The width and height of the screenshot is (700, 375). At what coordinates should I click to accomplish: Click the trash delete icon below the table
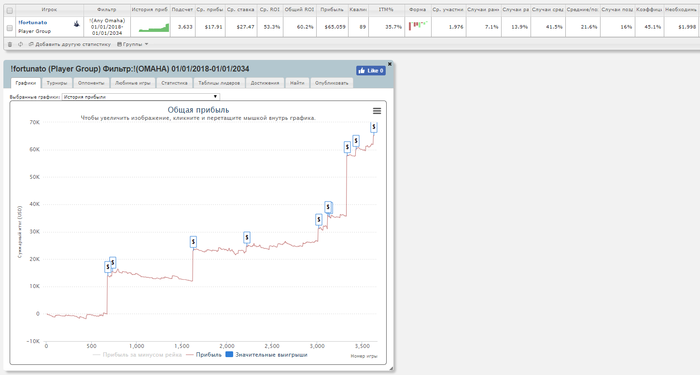coord(10,44)
